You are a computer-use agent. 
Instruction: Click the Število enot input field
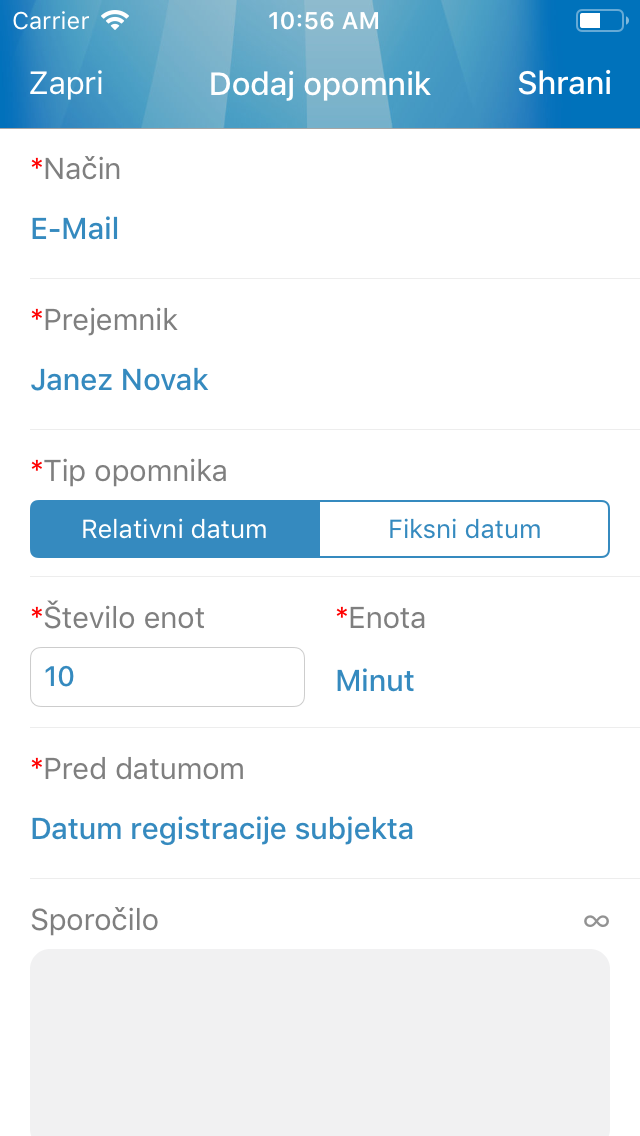[167, 677]
